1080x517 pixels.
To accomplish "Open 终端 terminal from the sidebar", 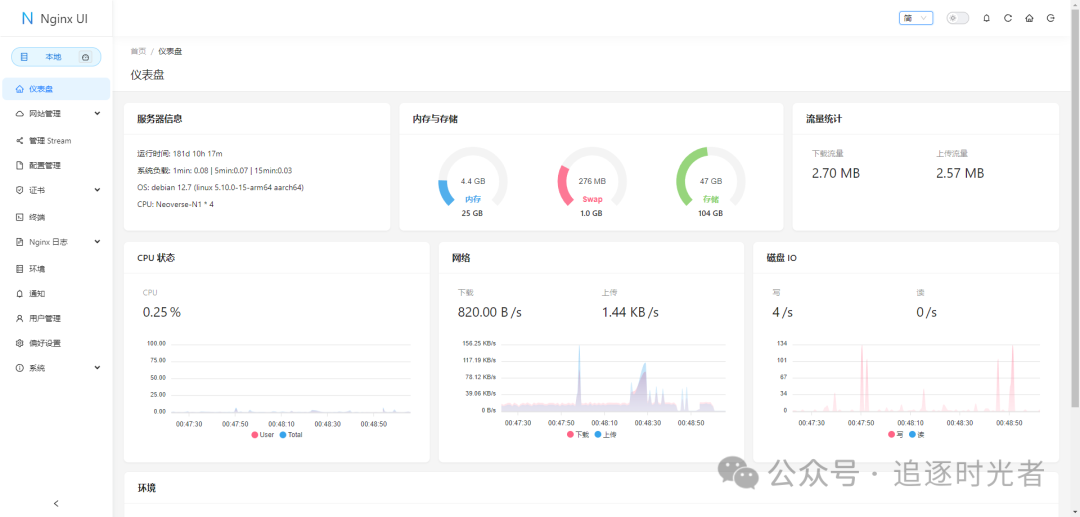I will pyautogui.click(x=37, y=217).
